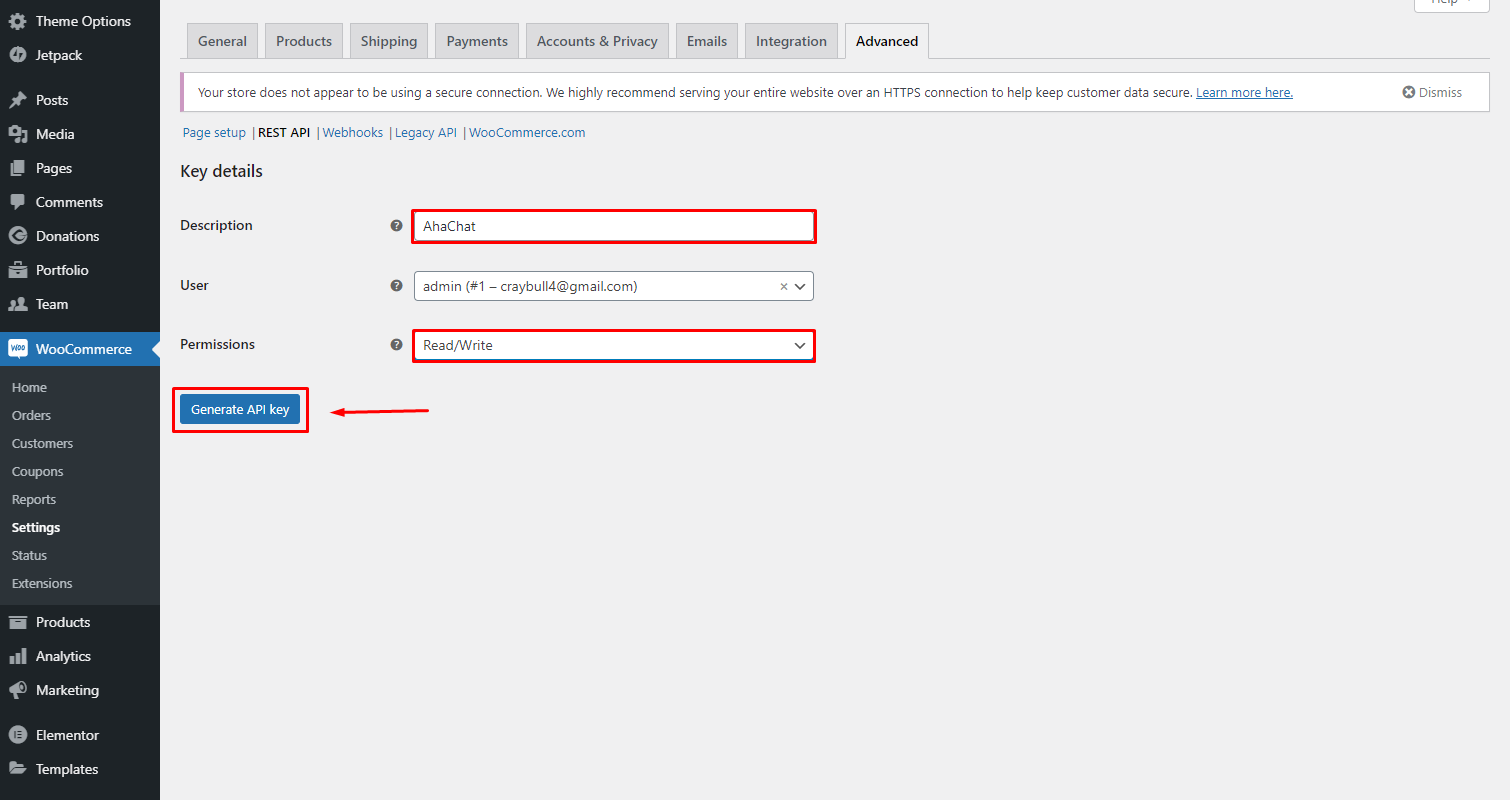Click the Elementor icon in sidebar
The width and height of the screenshot is (1510, 800).
click(18, 735)
